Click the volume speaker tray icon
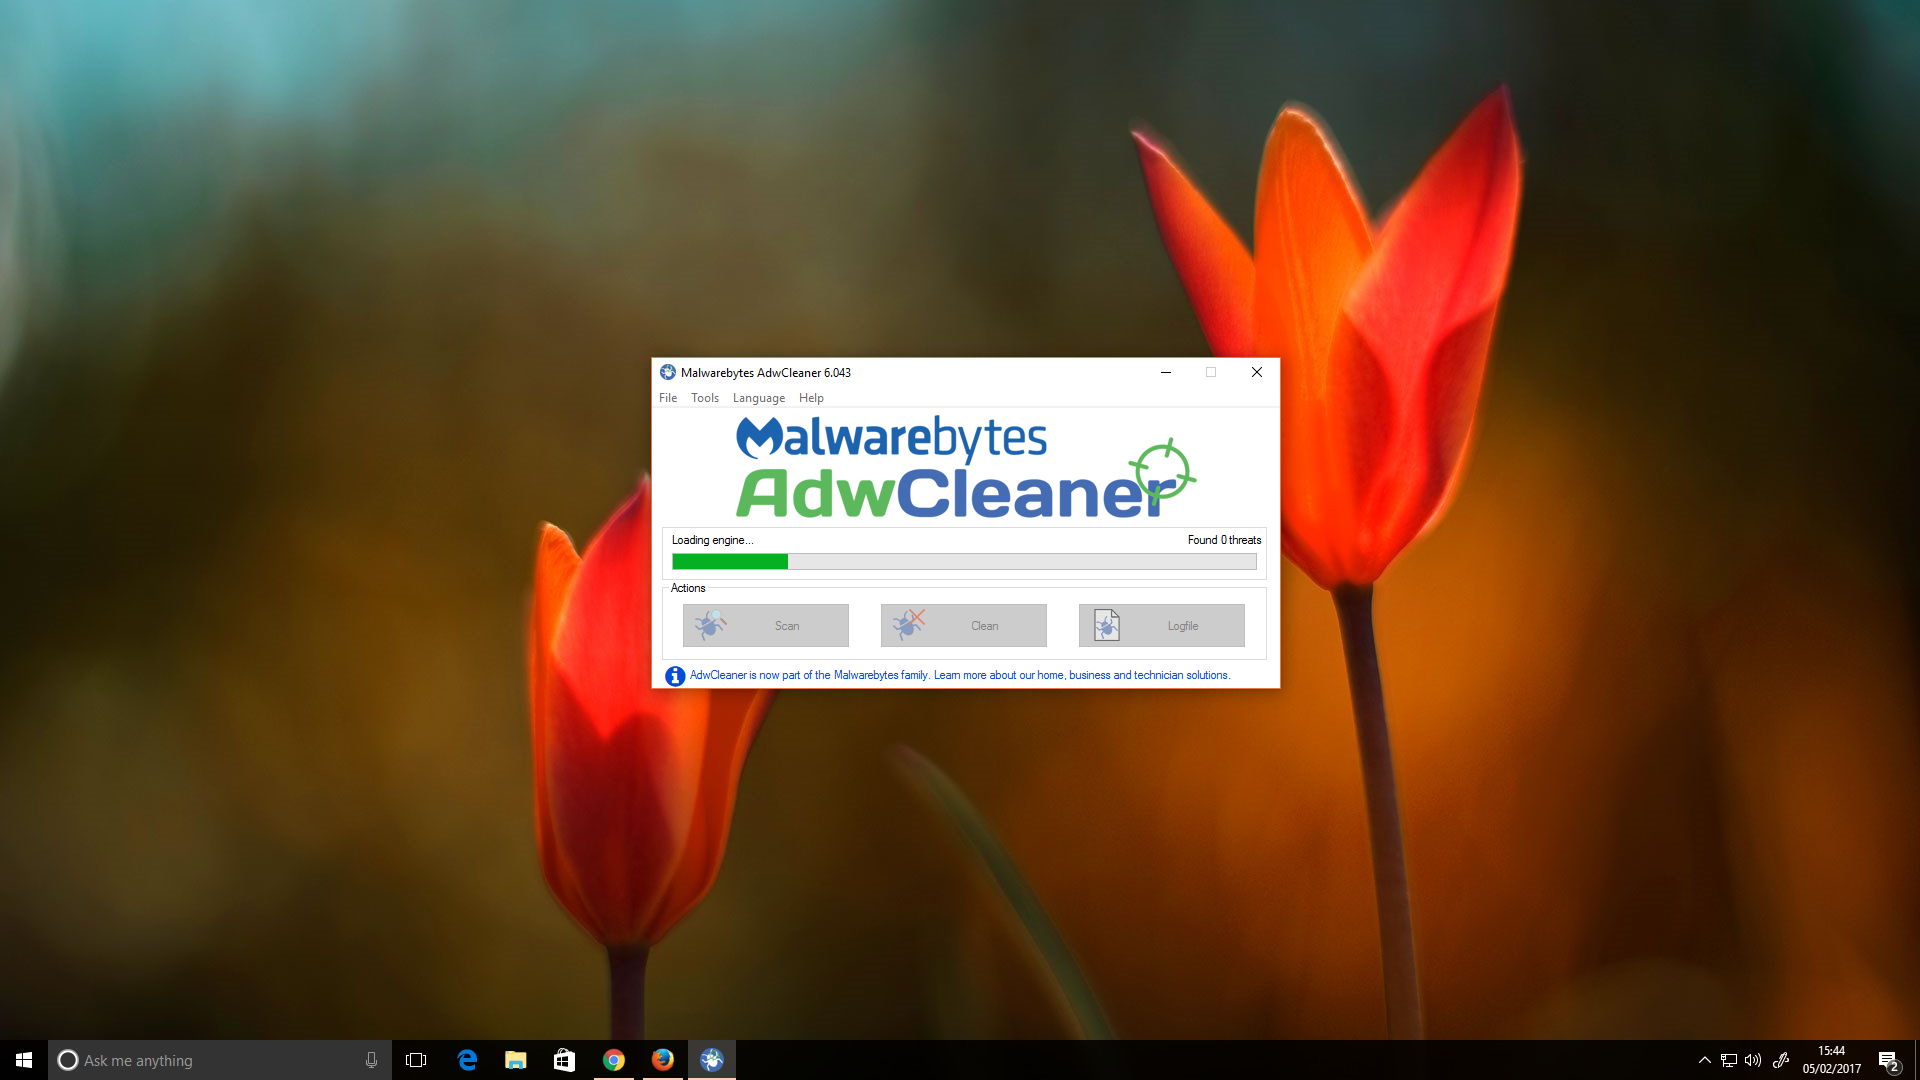The height and width of the screenshot is (1080, 1920). tap(1753, 1060)
